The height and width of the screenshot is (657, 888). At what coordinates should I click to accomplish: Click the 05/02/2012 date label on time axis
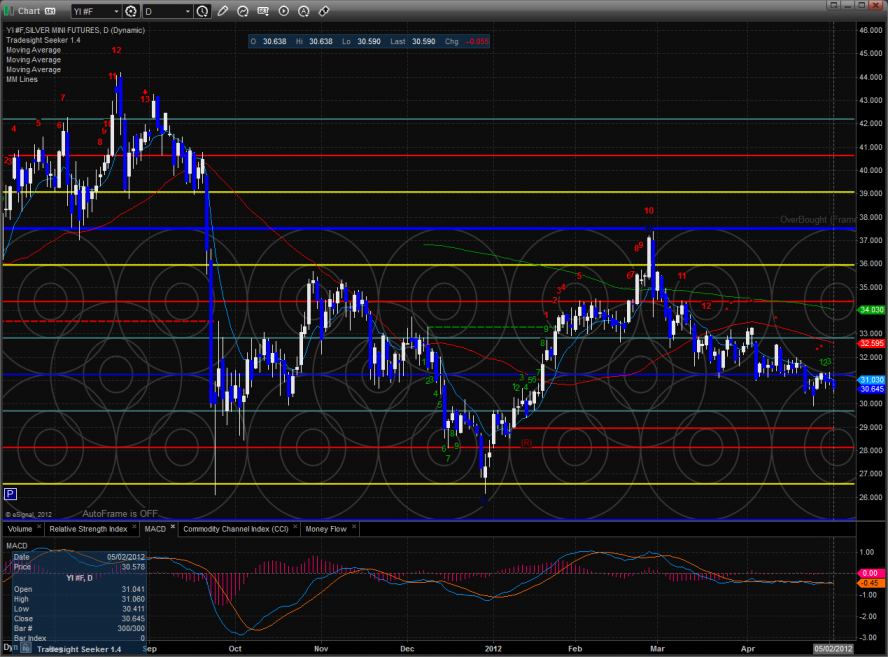coord(833,648)
